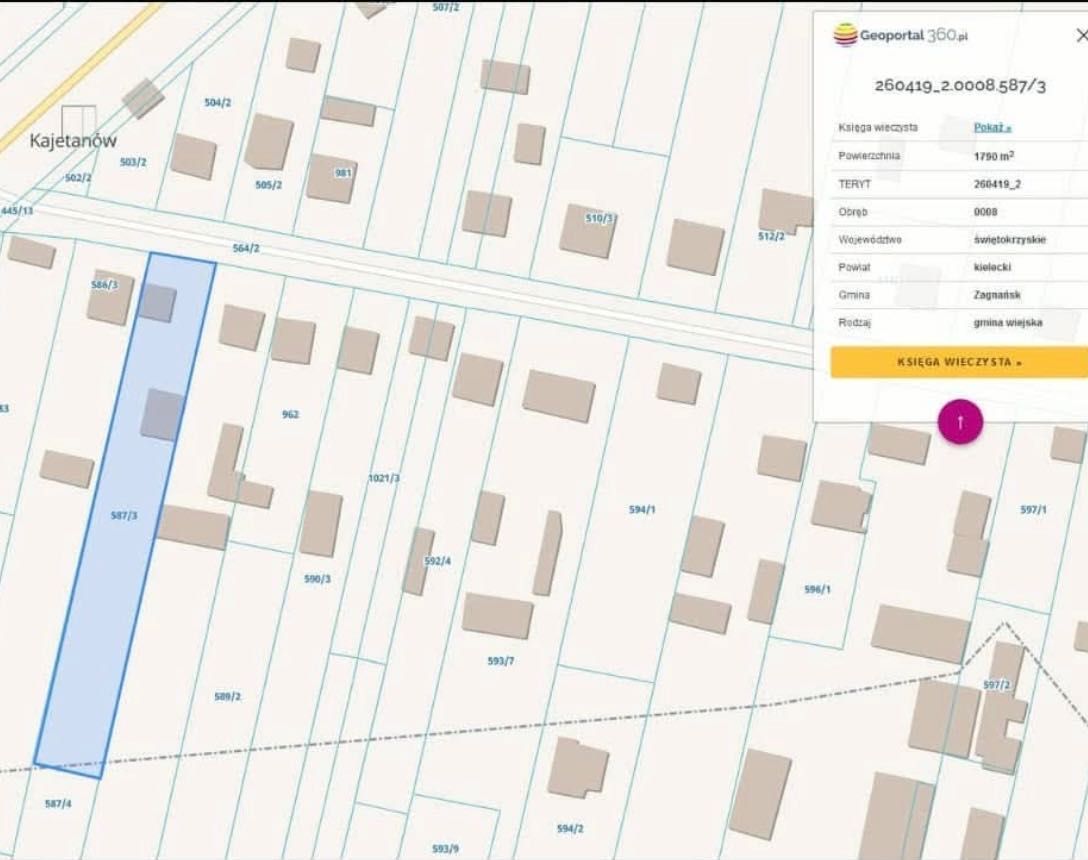1088x860 pixels.
Task: Select parcel label 503/2
Action: 133,162
